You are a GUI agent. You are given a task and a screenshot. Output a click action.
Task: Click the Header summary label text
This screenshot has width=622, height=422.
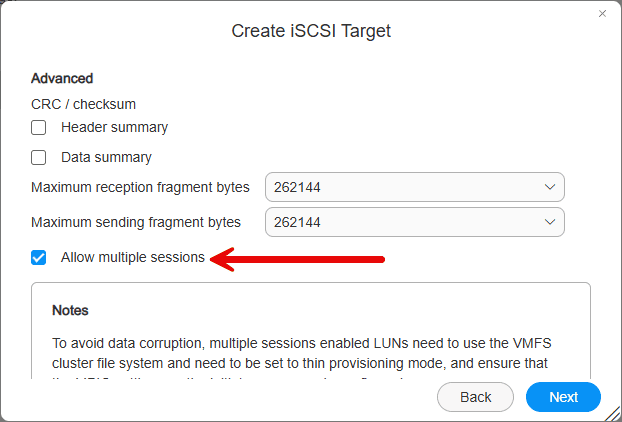click(x=114, y=127)
